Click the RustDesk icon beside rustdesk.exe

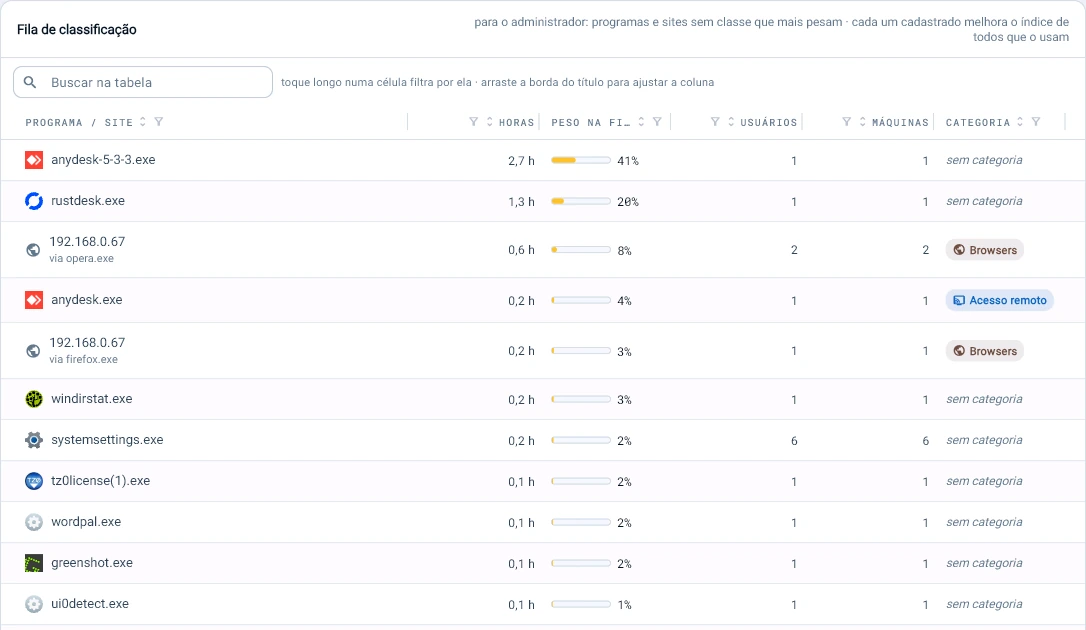pyautogui.click(x=33, y=201)
